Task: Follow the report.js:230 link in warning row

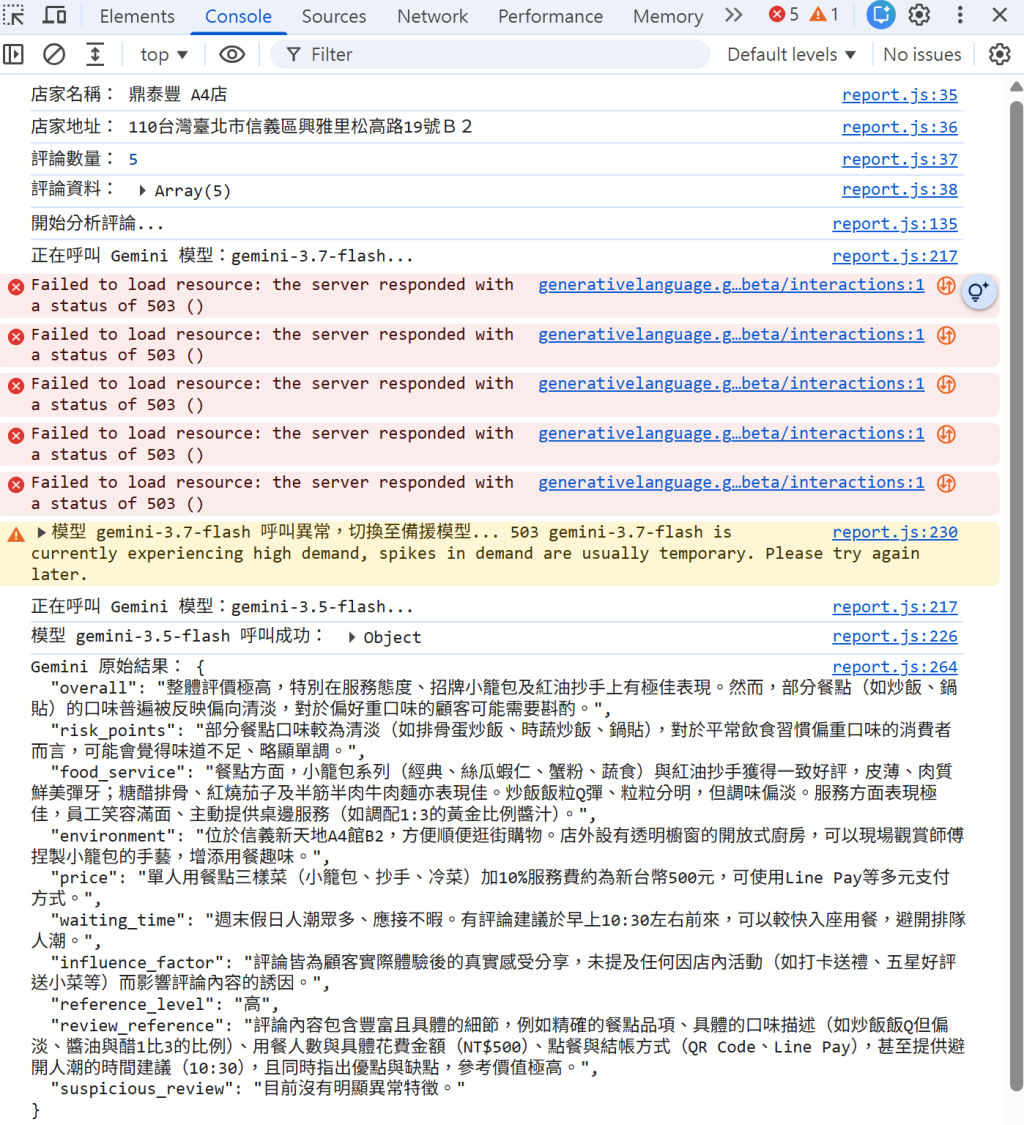Action: coord(894,532)
